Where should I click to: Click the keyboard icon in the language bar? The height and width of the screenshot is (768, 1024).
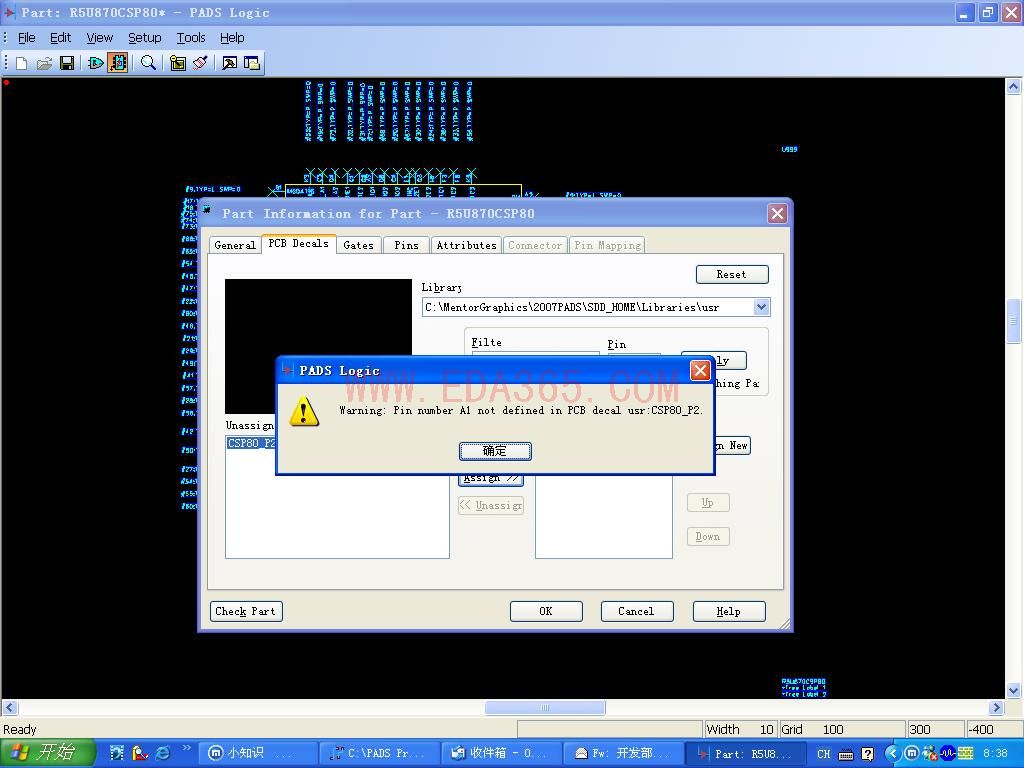846,754
